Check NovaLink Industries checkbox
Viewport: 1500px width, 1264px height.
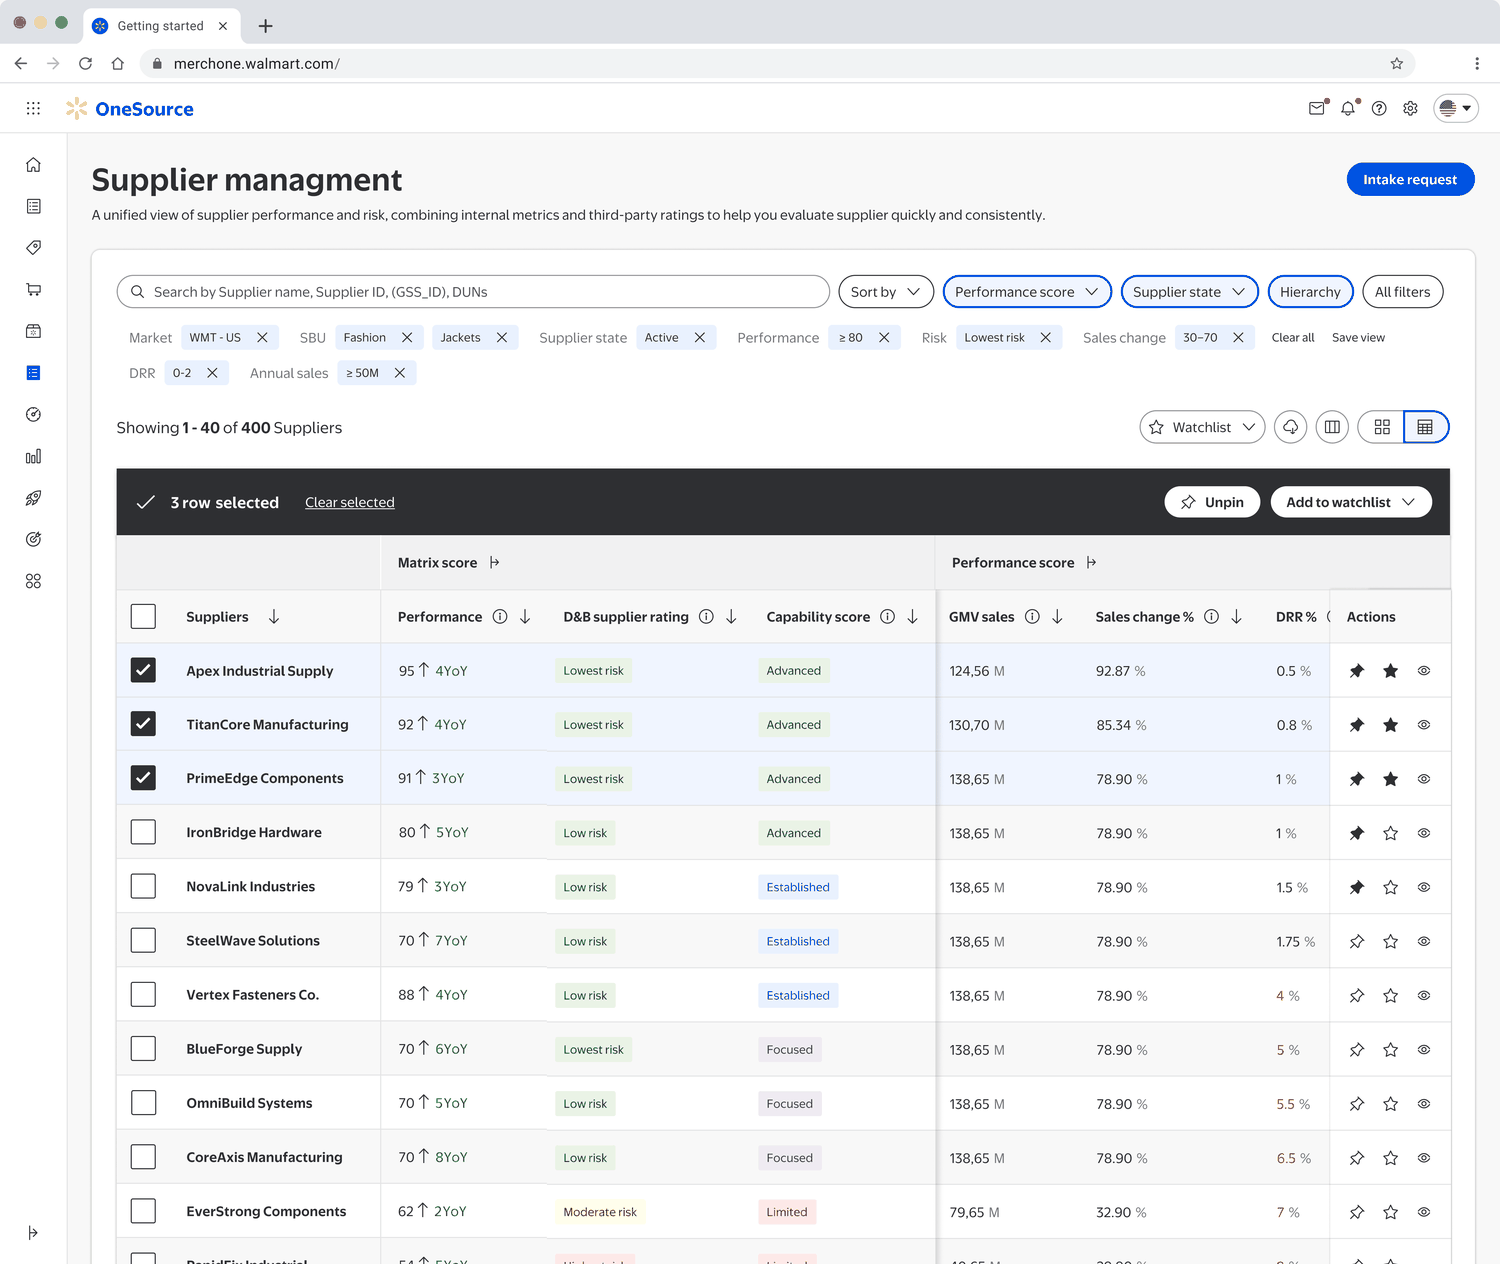(143, 886)
